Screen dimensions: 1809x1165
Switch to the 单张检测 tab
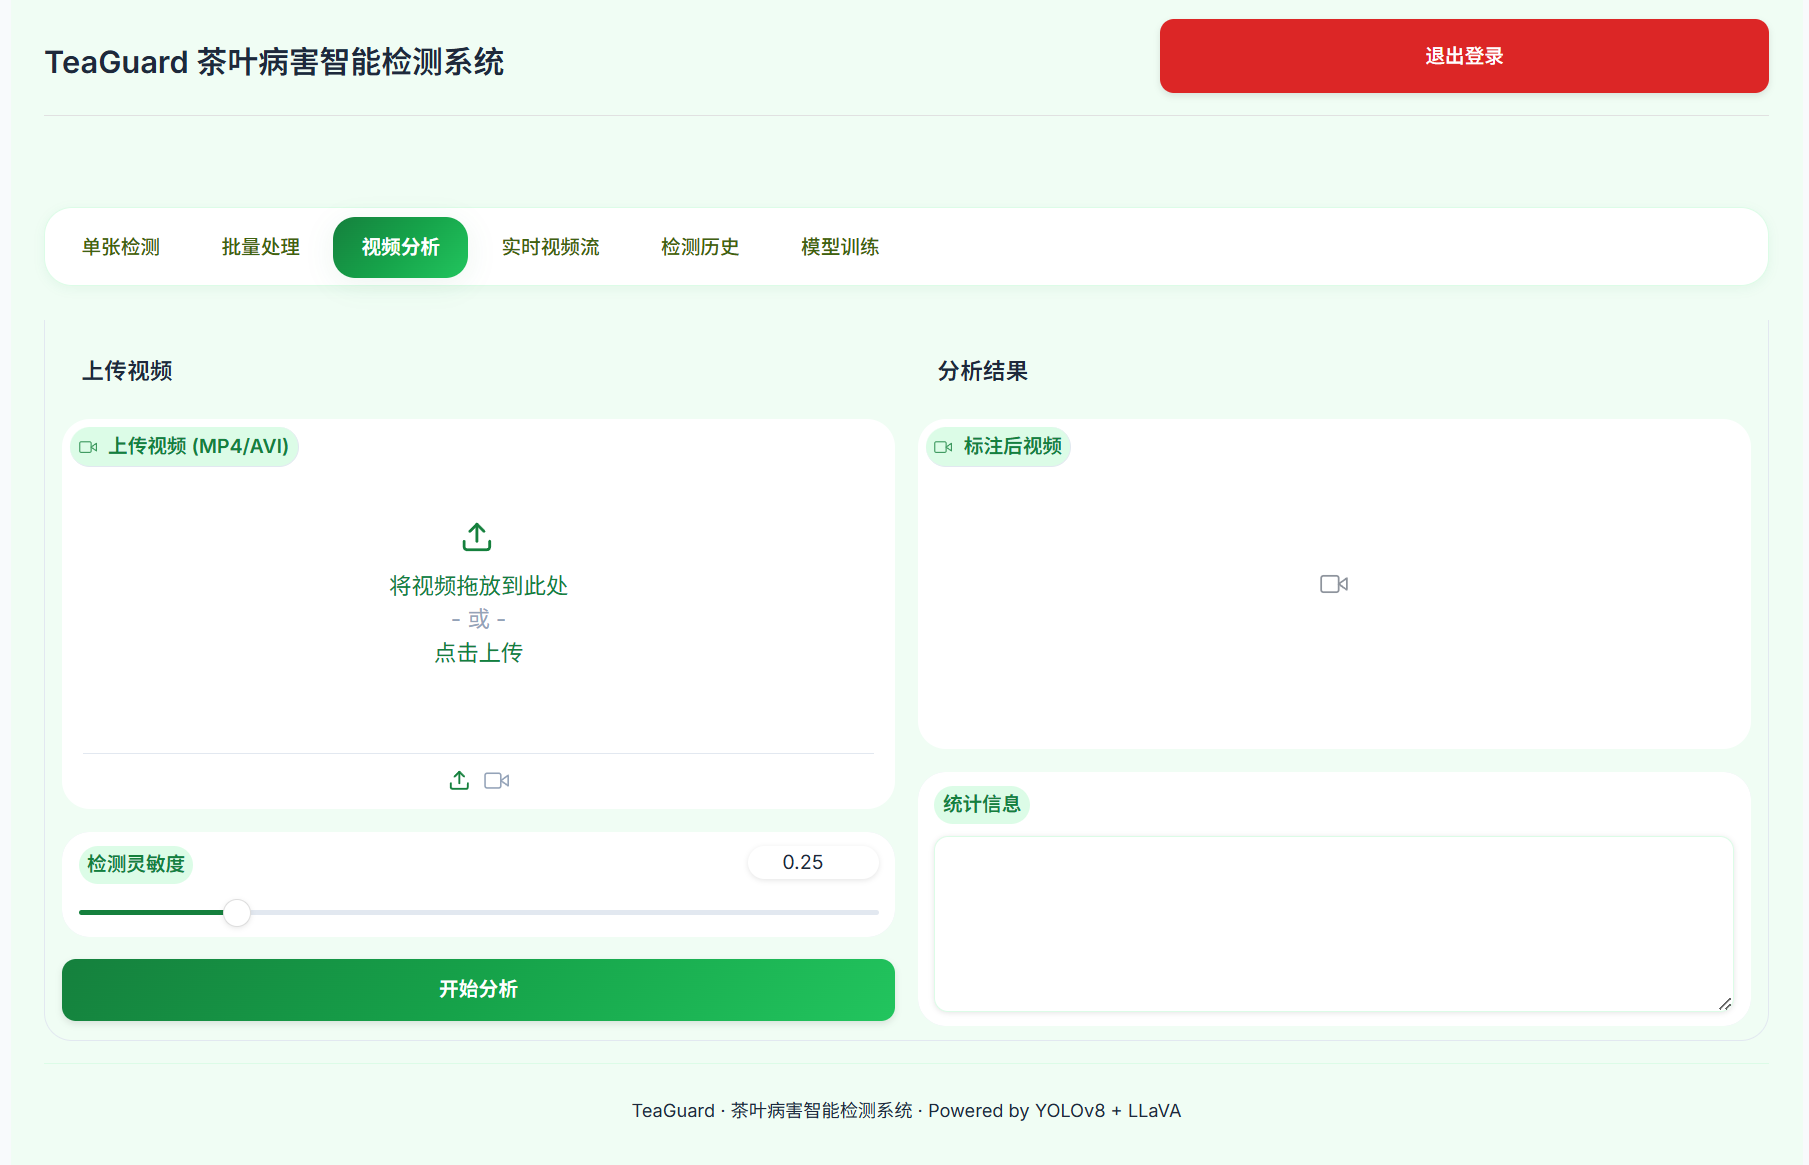click(121, 247)
